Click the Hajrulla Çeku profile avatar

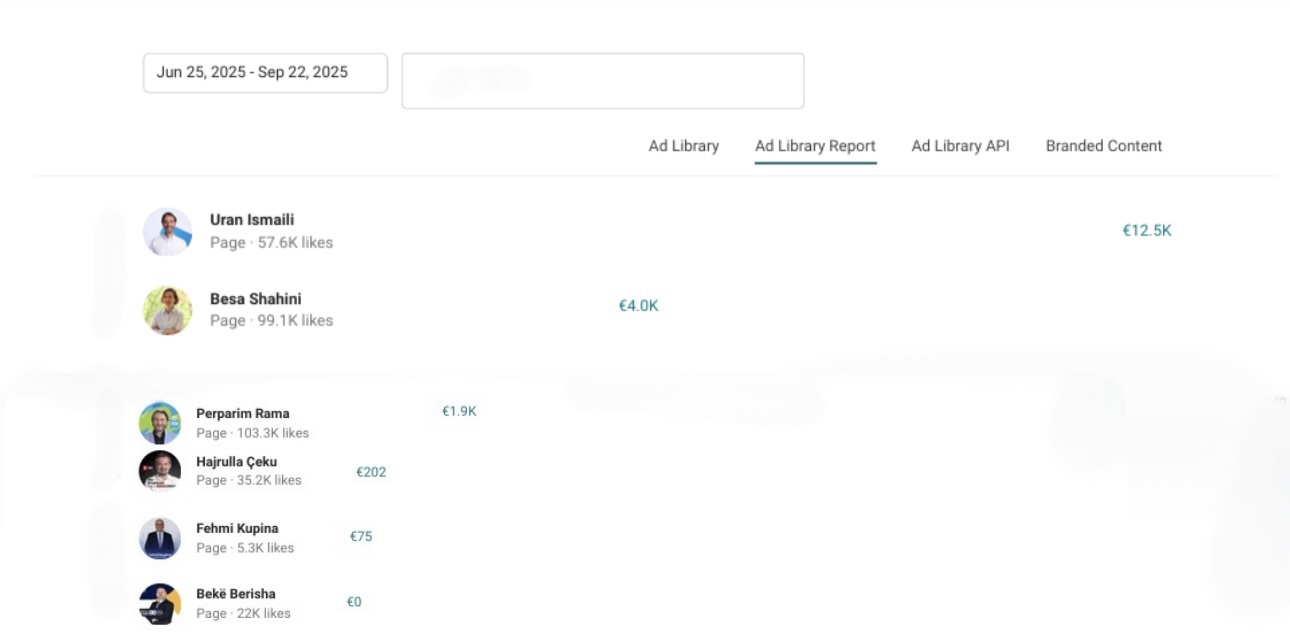(x=160, y=471)
